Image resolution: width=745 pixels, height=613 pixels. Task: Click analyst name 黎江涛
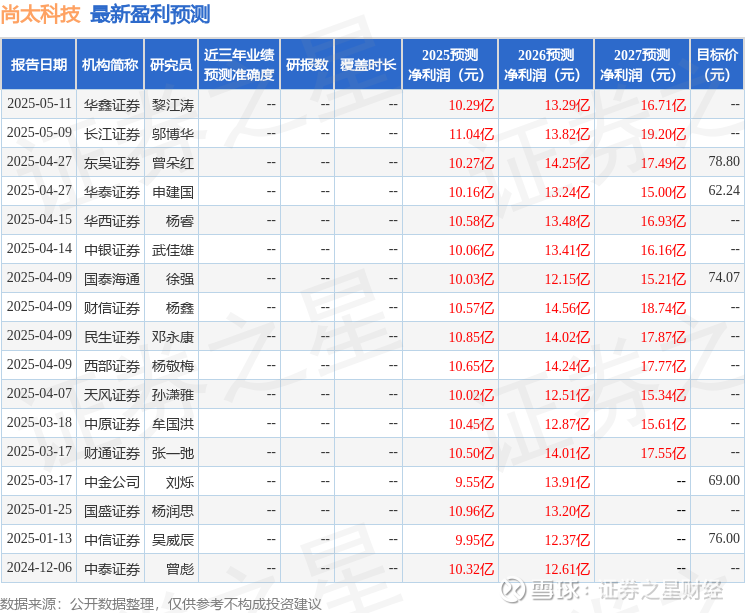pyautogui.click(x=173, y=105)
